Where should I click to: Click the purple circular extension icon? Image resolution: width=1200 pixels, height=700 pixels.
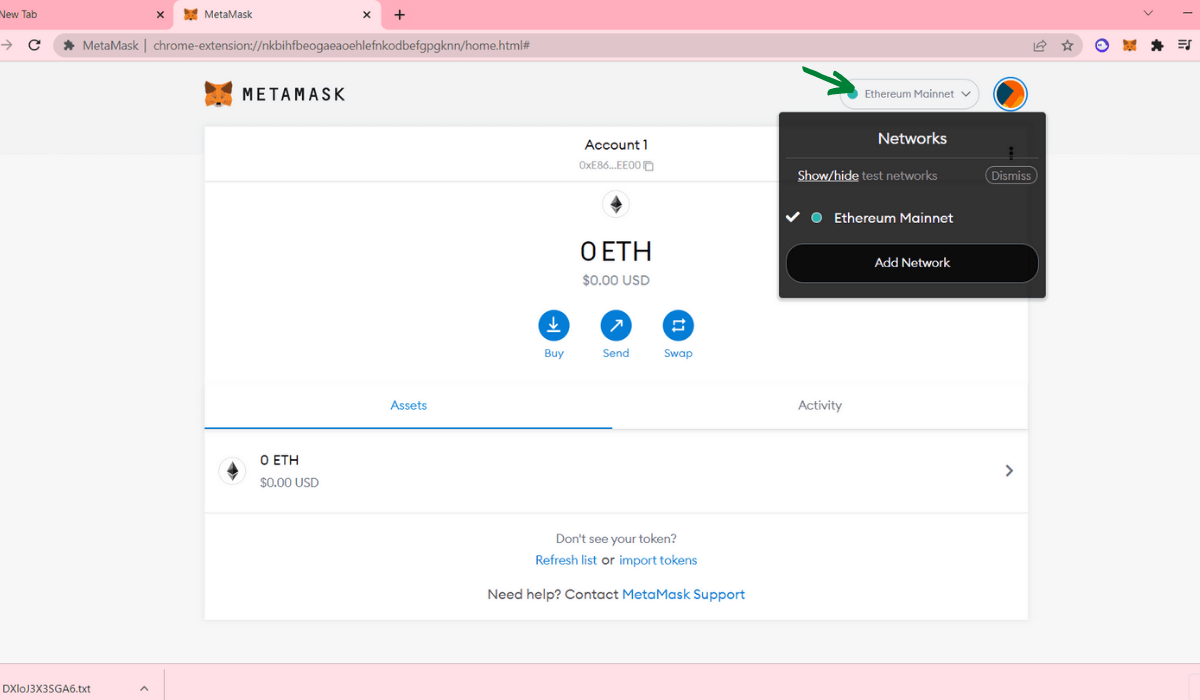(1102, 45)
